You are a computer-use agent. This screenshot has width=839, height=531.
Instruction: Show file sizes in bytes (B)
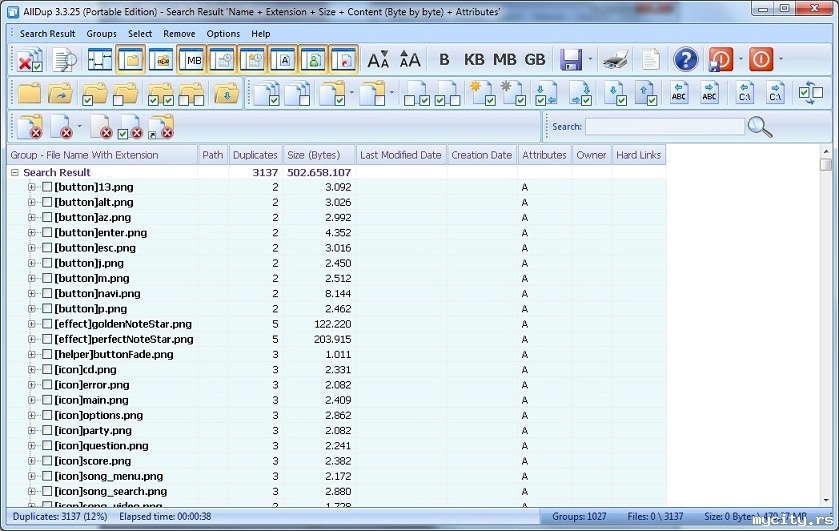coord(444,59)
